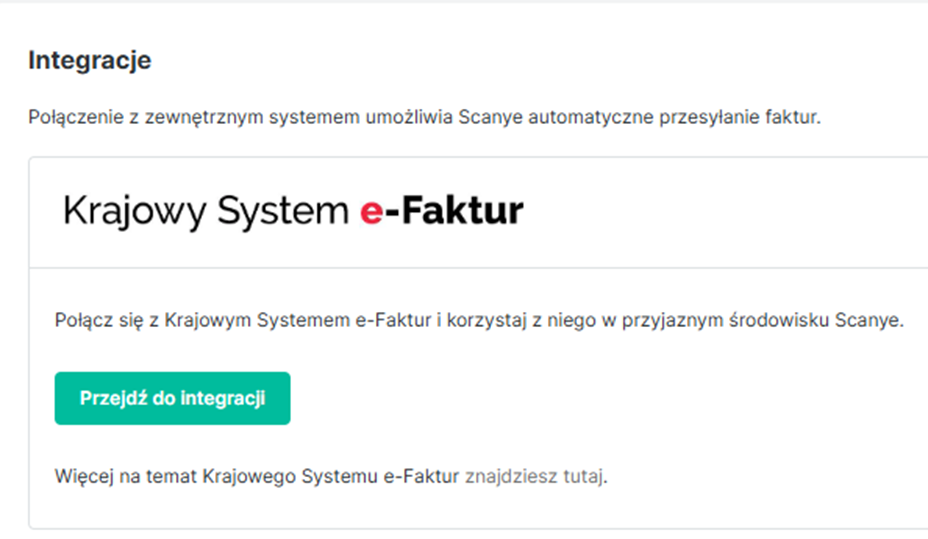Click the Więcej na temat Krajowego Systemu text

click(x=257, y=476)
